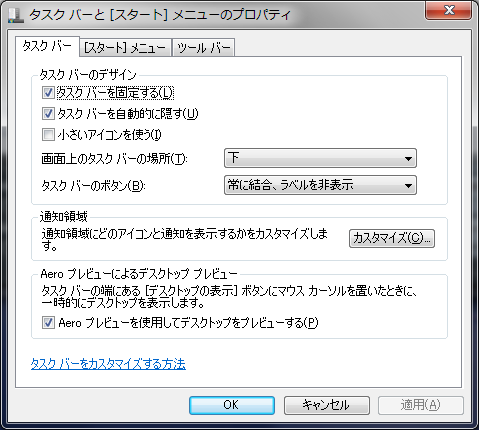Open the ツール バー tab
The image size is (479, 430).
[204, 48]
